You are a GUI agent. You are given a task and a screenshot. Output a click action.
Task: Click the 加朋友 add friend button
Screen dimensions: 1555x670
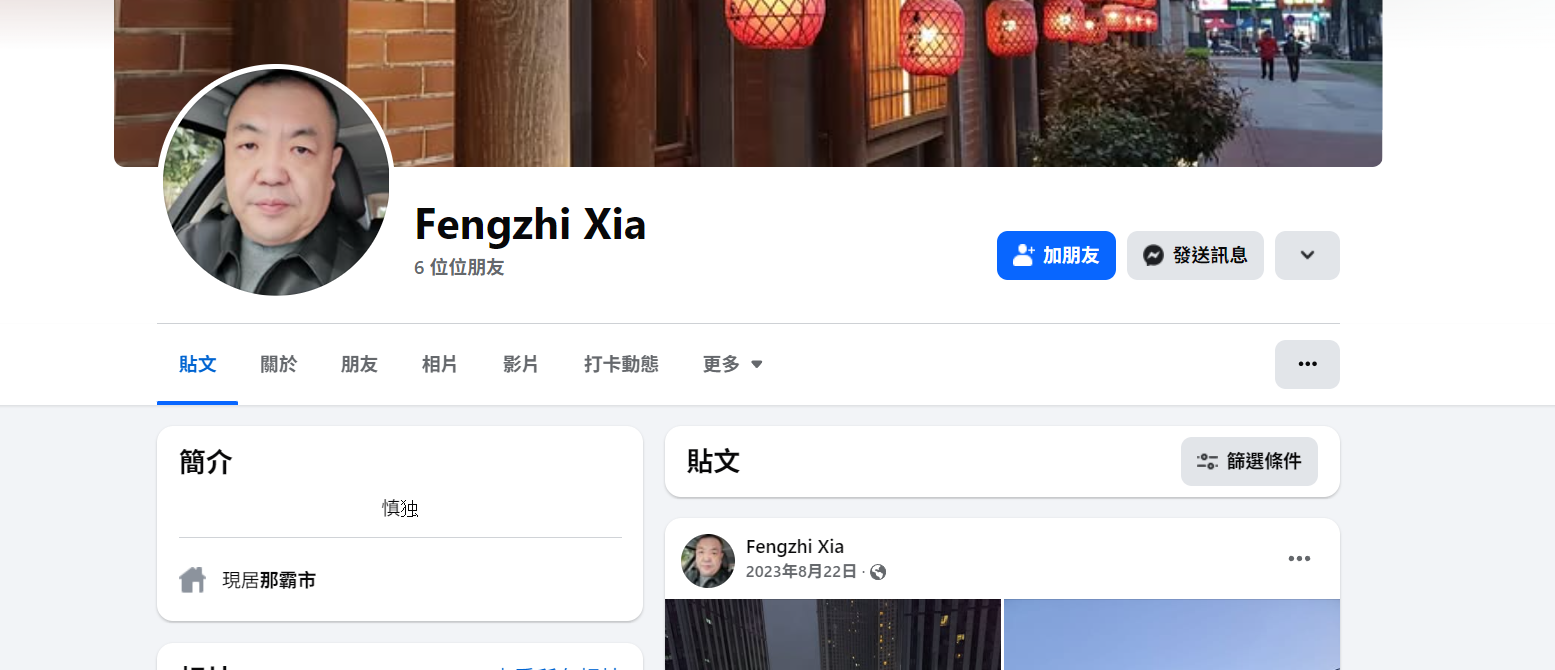[x=1056, y=255]
